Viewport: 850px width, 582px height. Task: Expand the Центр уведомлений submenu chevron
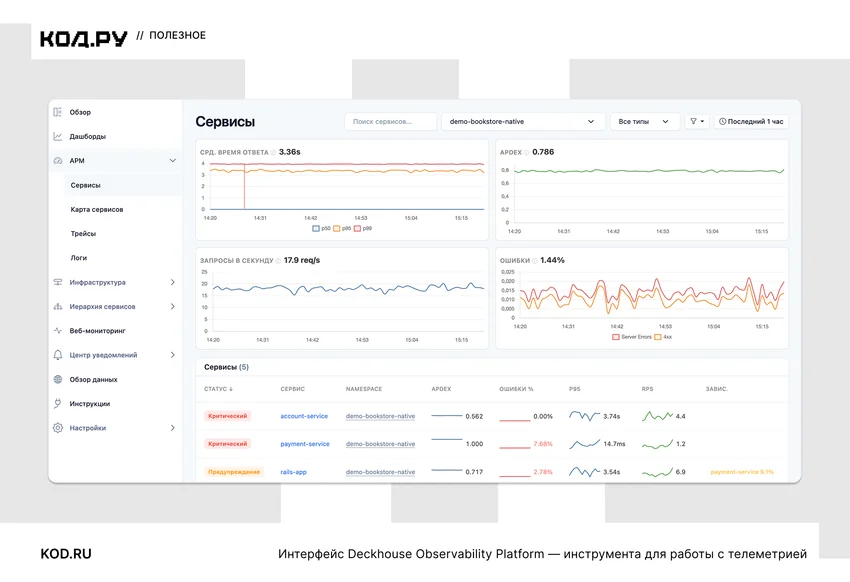pyautogui.click(x=172, y=355)
